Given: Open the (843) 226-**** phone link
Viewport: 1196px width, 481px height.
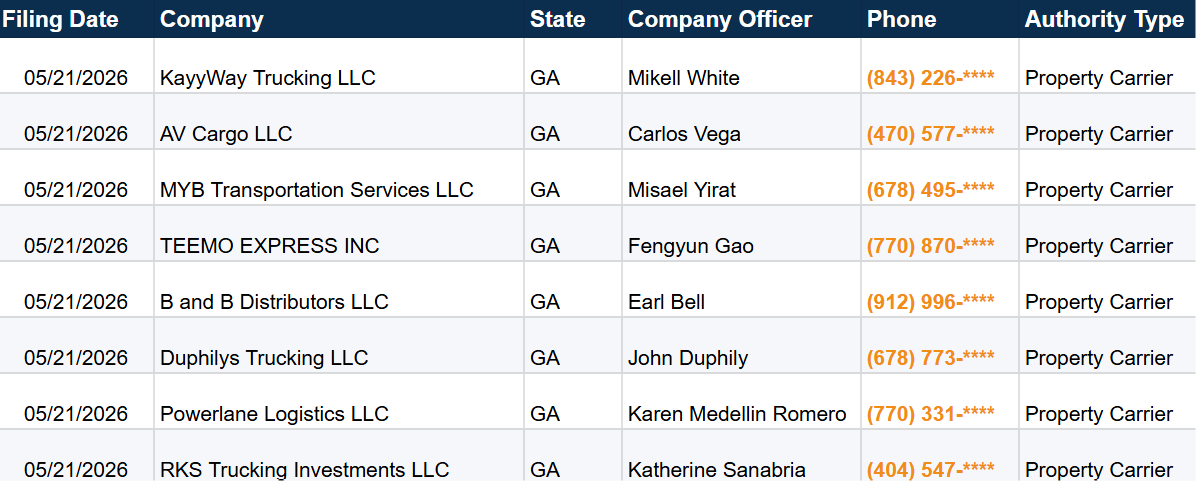Looking at the screenshot, I should click(931, 78).
